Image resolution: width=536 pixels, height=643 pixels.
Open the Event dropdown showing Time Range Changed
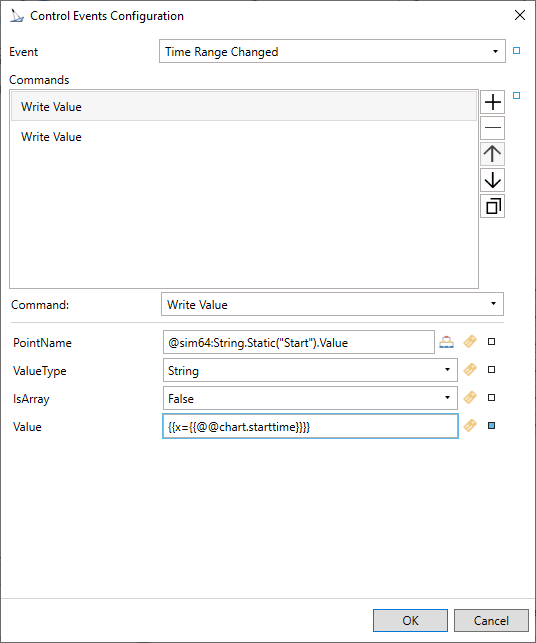click(x=332, y=51)
